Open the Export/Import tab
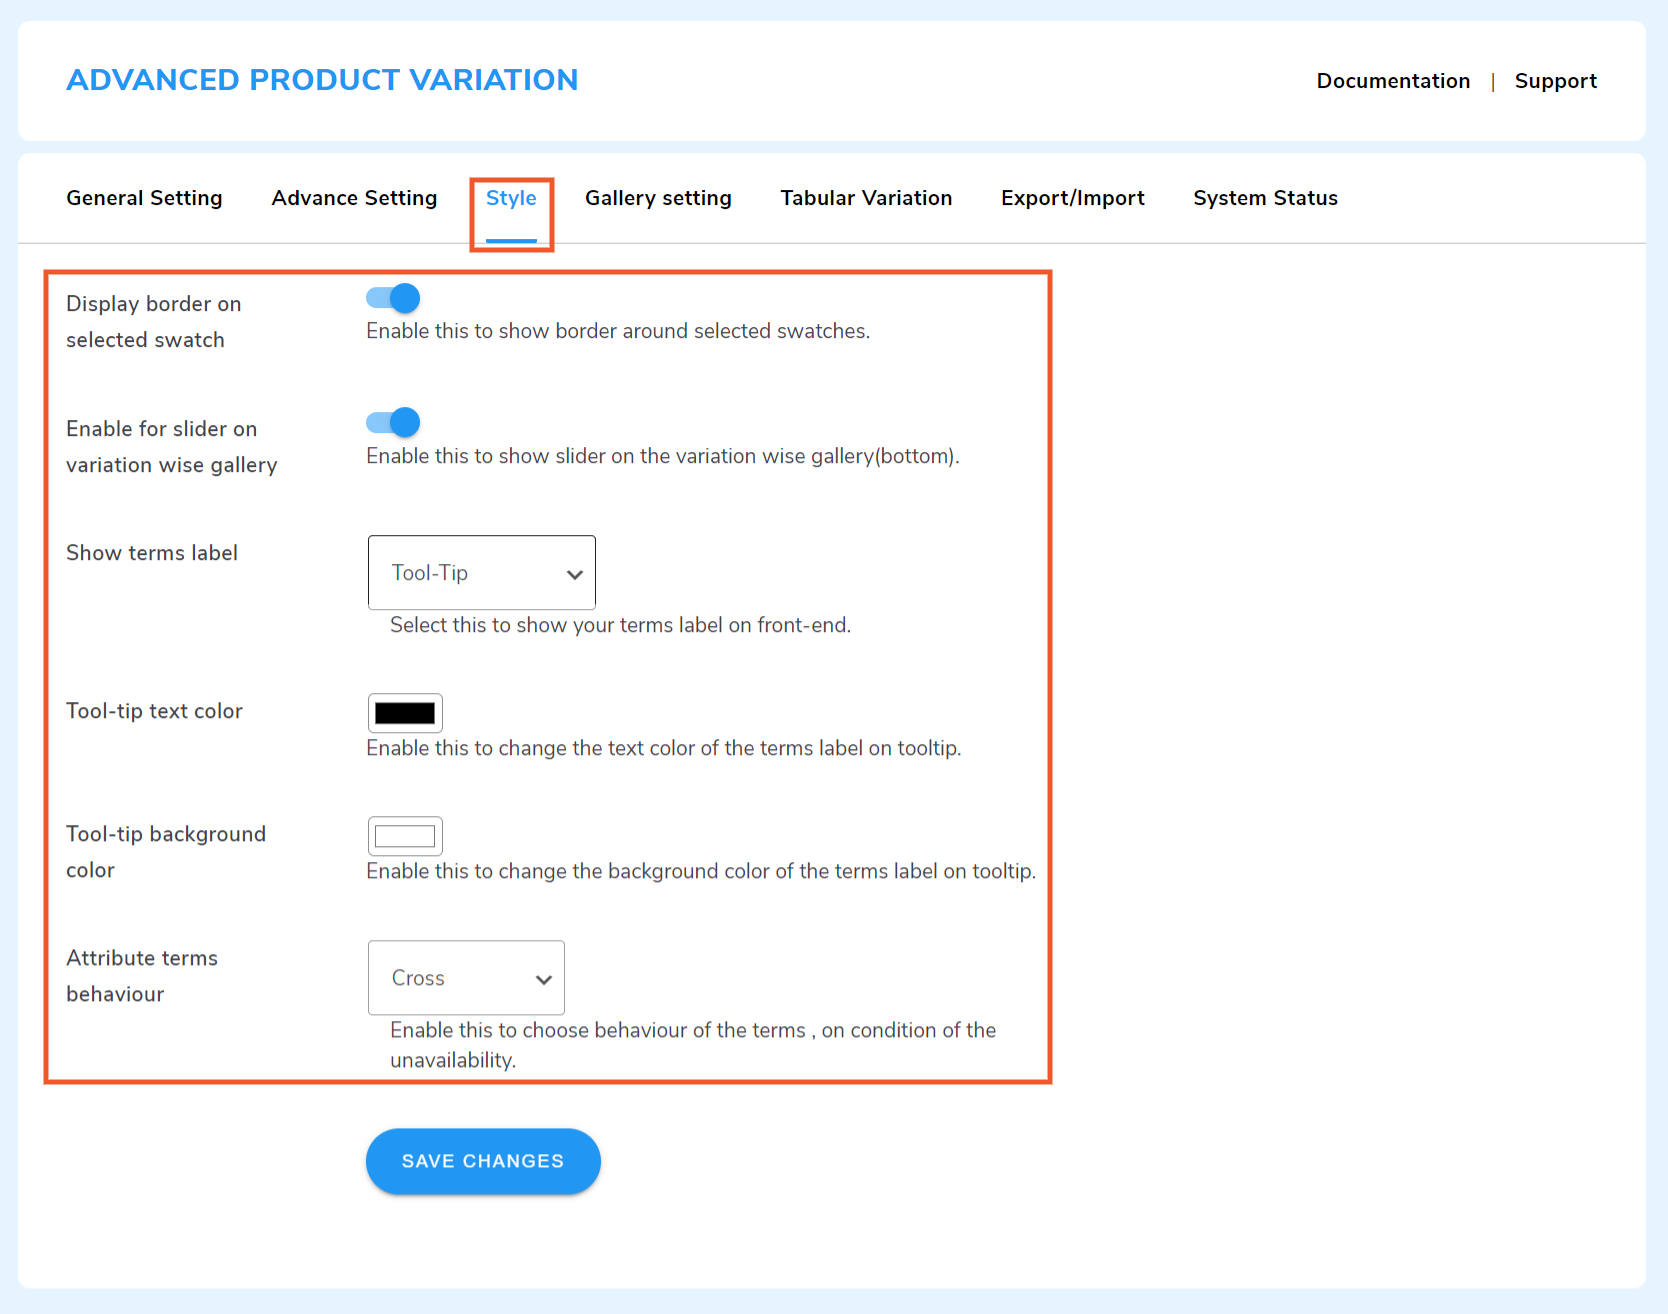 click(1072, 197)
